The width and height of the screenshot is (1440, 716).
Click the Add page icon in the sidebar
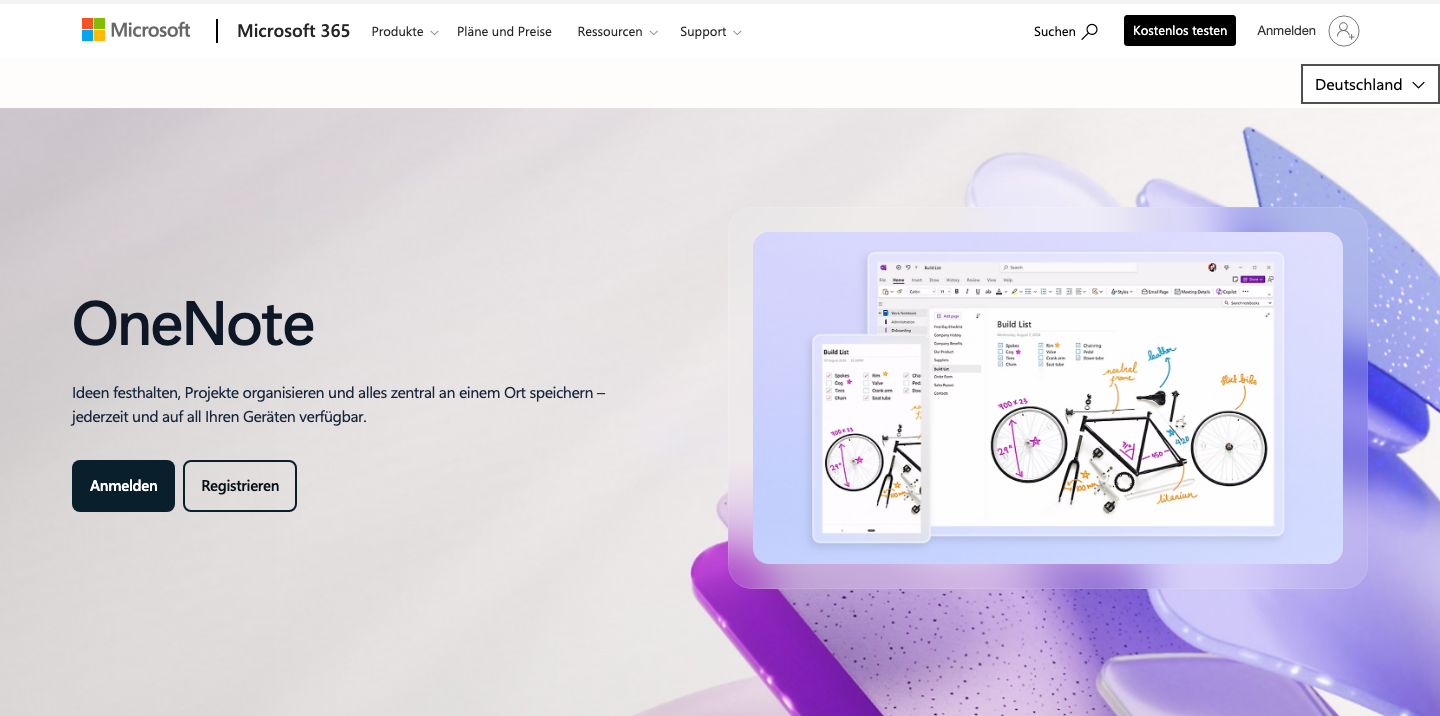[x=939, y=316]
